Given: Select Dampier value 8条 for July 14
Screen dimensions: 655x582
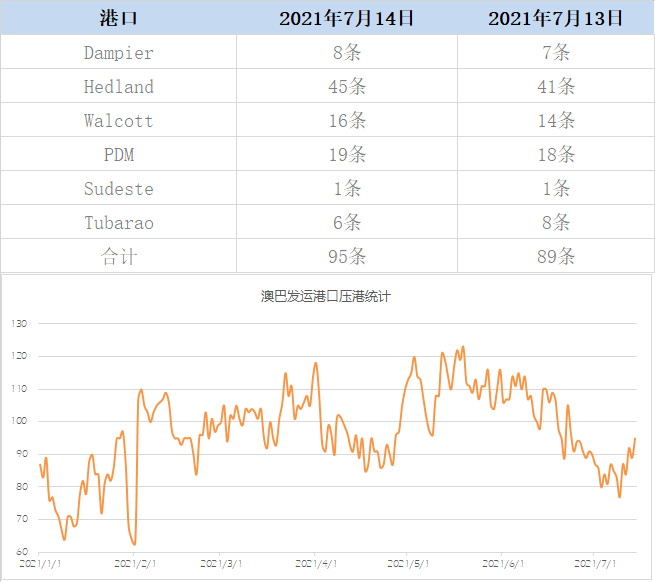Looking at the screenshot, I should pos(347,53).
